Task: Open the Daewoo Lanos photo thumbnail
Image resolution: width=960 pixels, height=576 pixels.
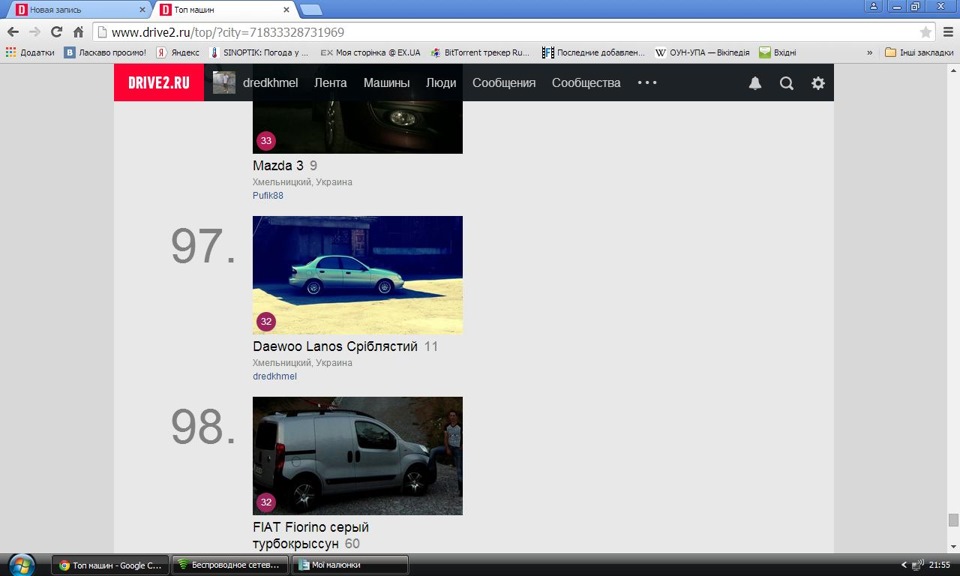Action: tap(358, 275)
